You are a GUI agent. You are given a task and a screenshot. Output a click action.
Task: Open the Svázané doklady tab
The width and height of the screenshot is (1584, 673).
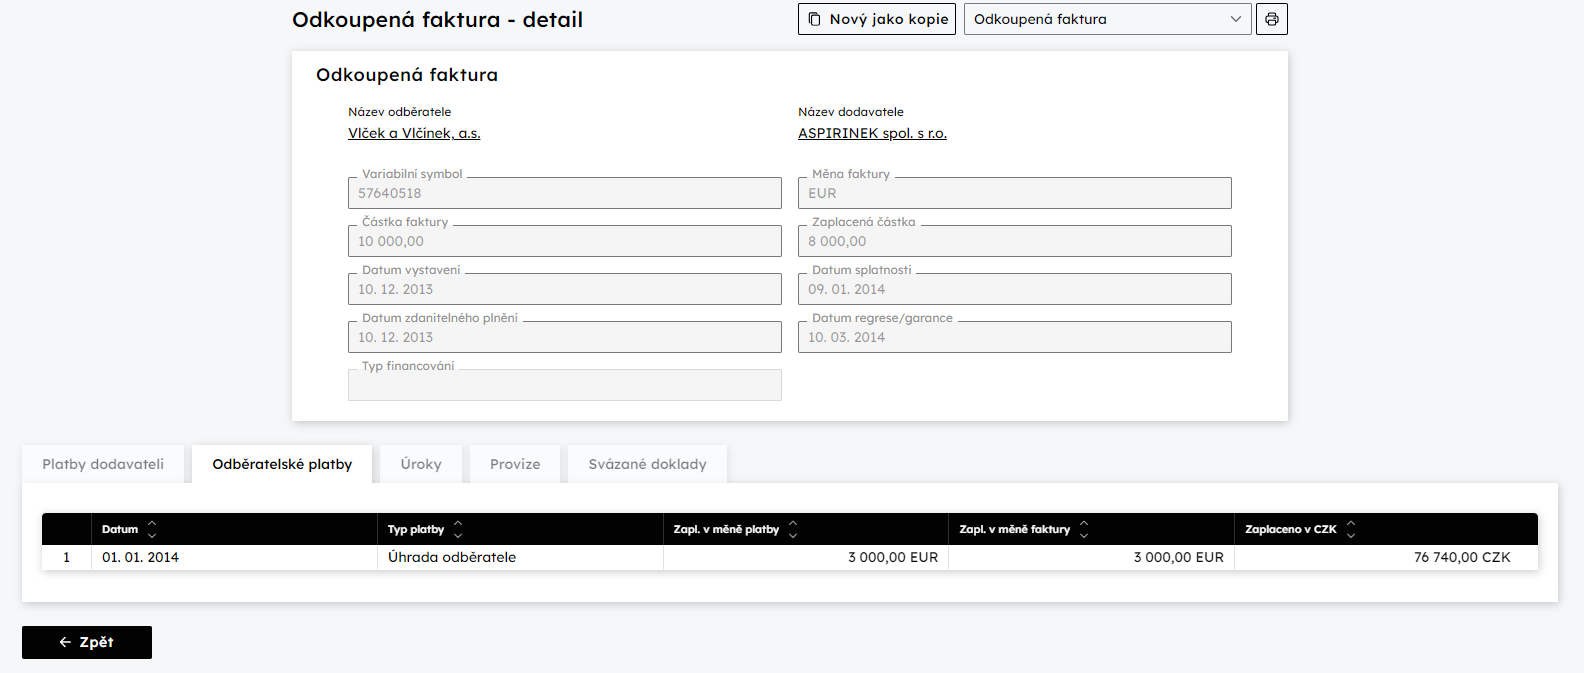coord(647,464)
